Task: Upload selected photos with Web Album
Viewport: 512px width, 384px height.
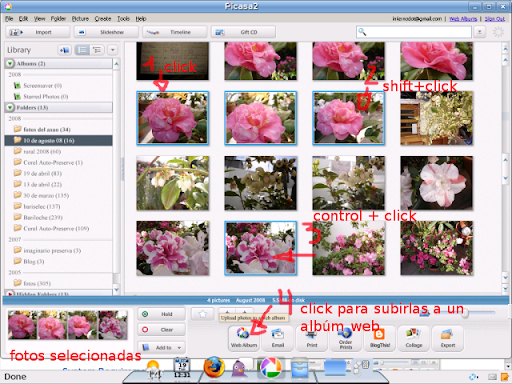Action: click(x=244, y=338)
